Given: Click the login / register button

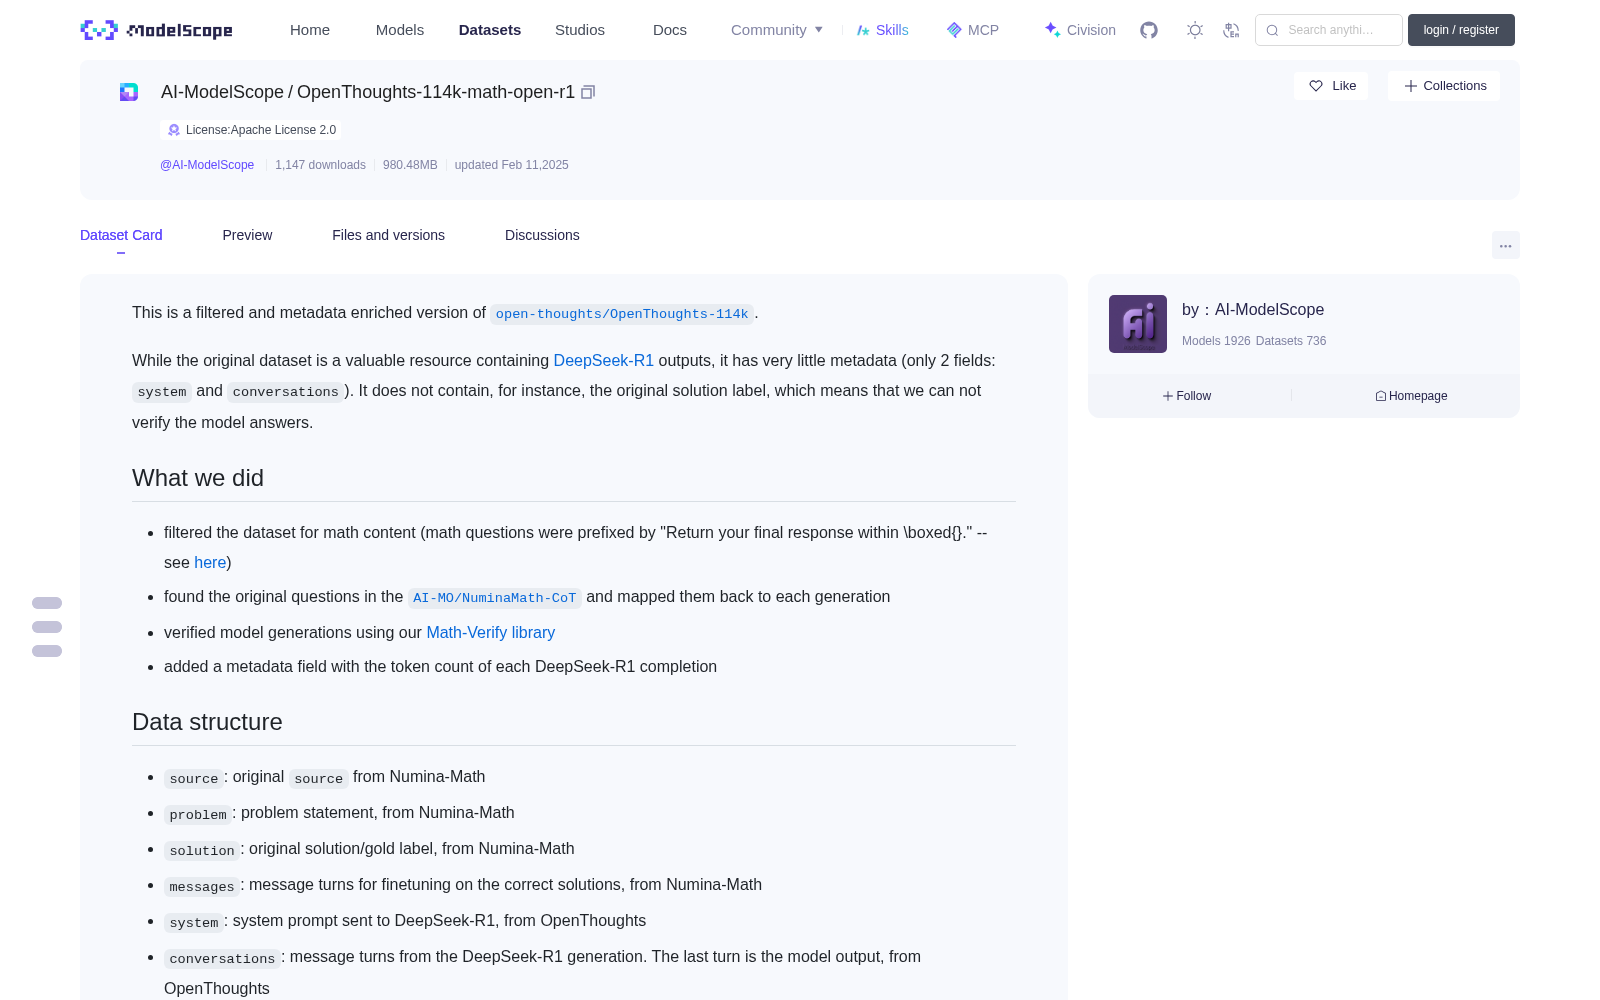Looking at the screenshot, I should [x=1461, y=30].
